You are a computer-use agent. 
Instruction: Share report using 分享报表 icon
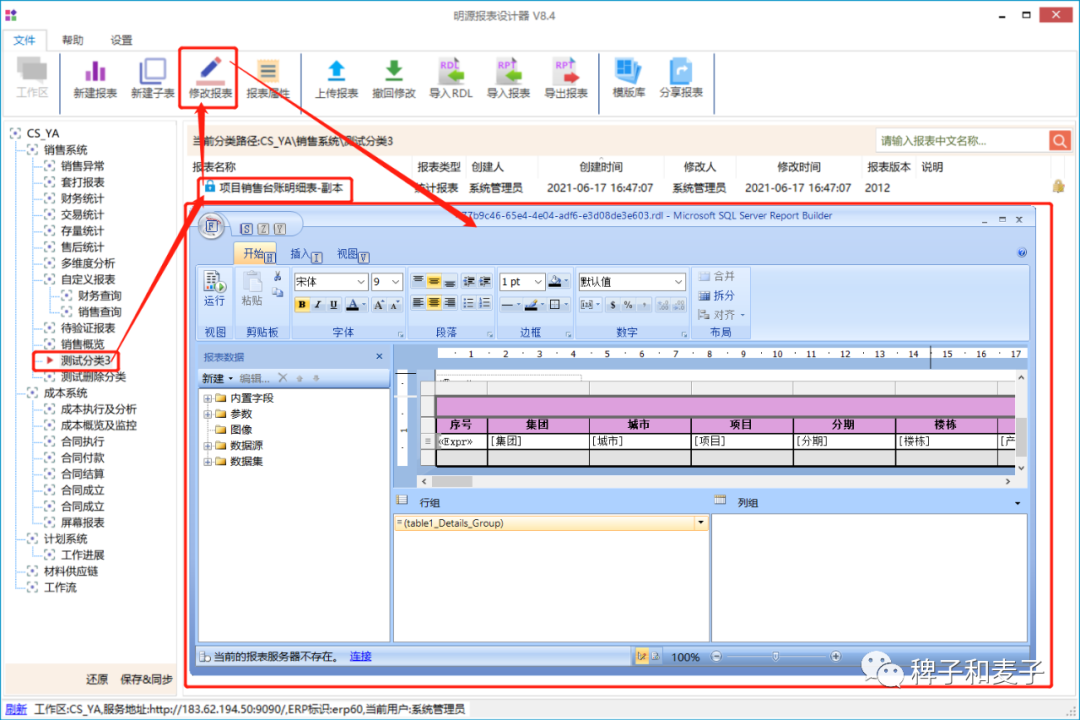681,79
